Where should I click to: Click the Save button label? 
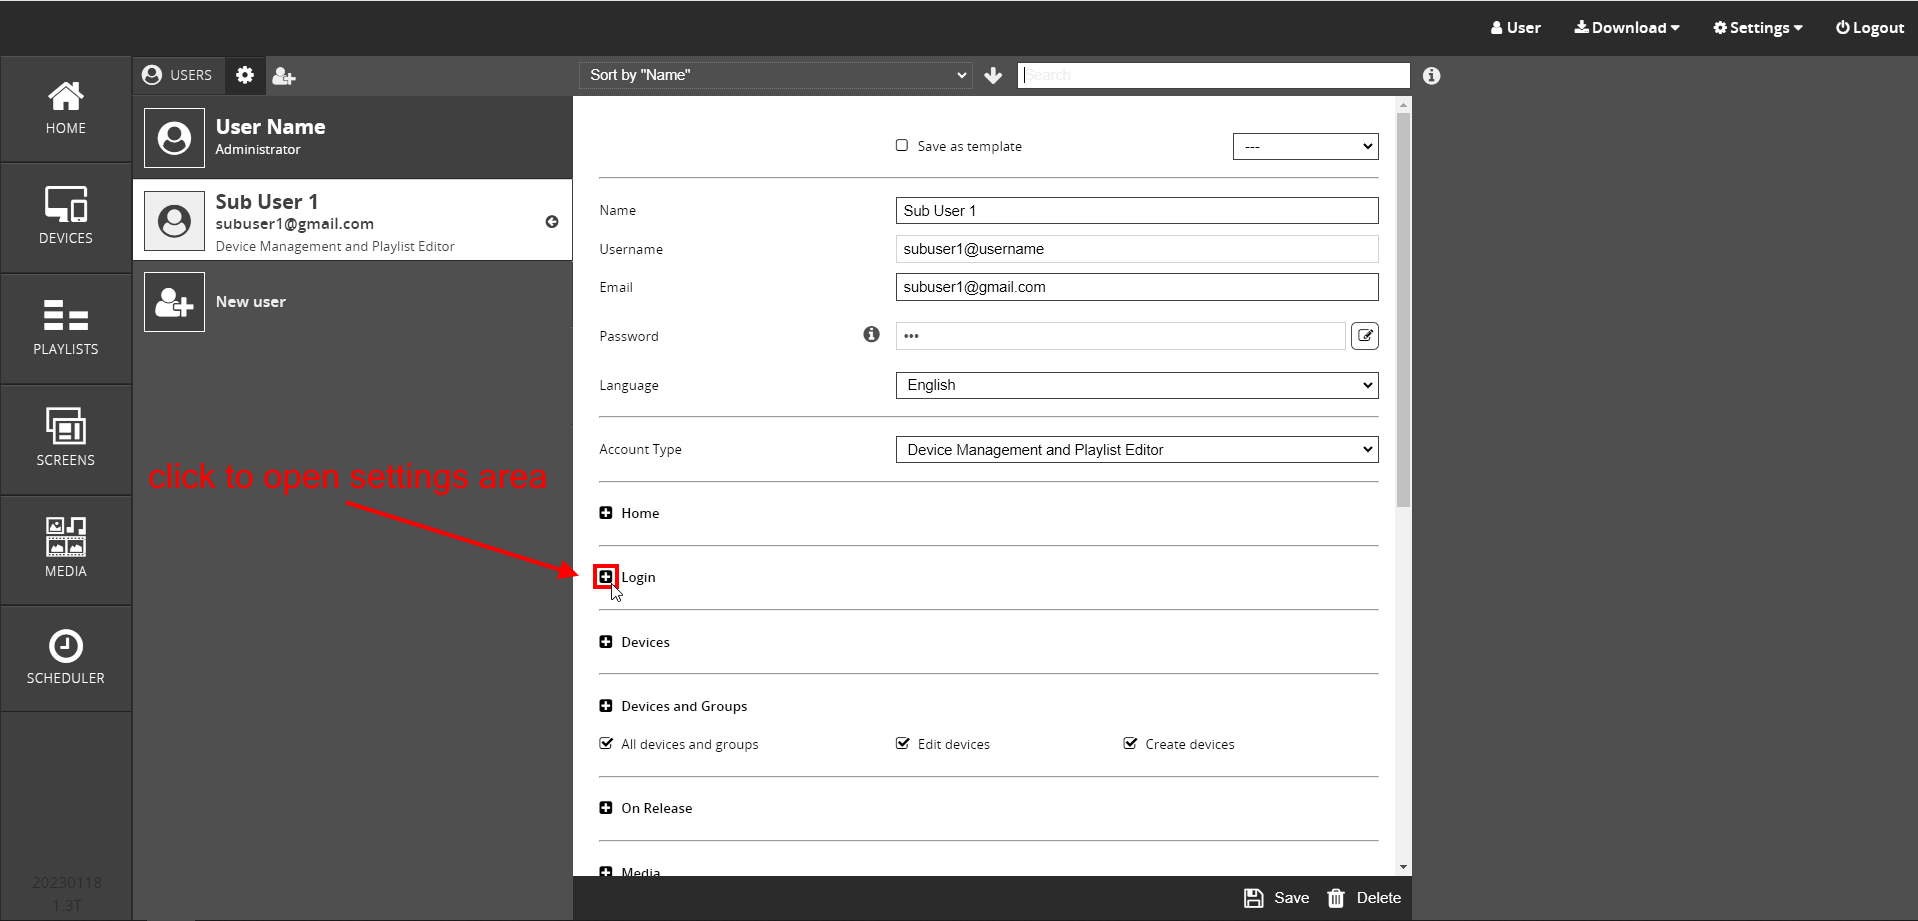(x=1291, y=898)
